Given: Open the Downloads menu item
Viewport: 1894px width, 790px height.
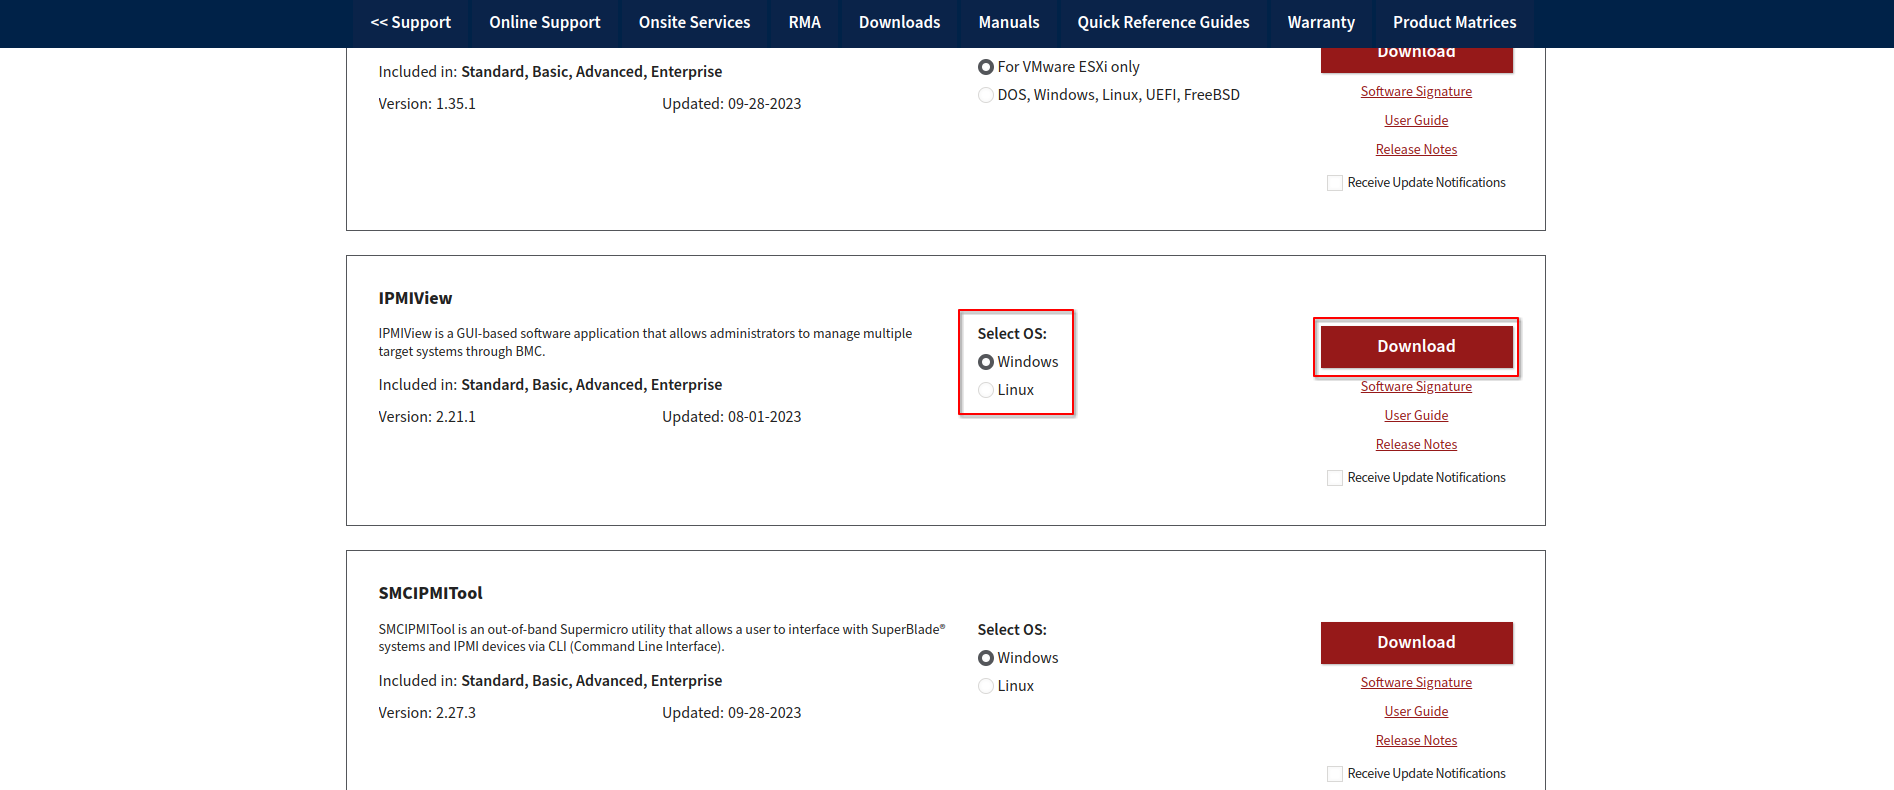Looking at the screenshot, I should [899, 22].
